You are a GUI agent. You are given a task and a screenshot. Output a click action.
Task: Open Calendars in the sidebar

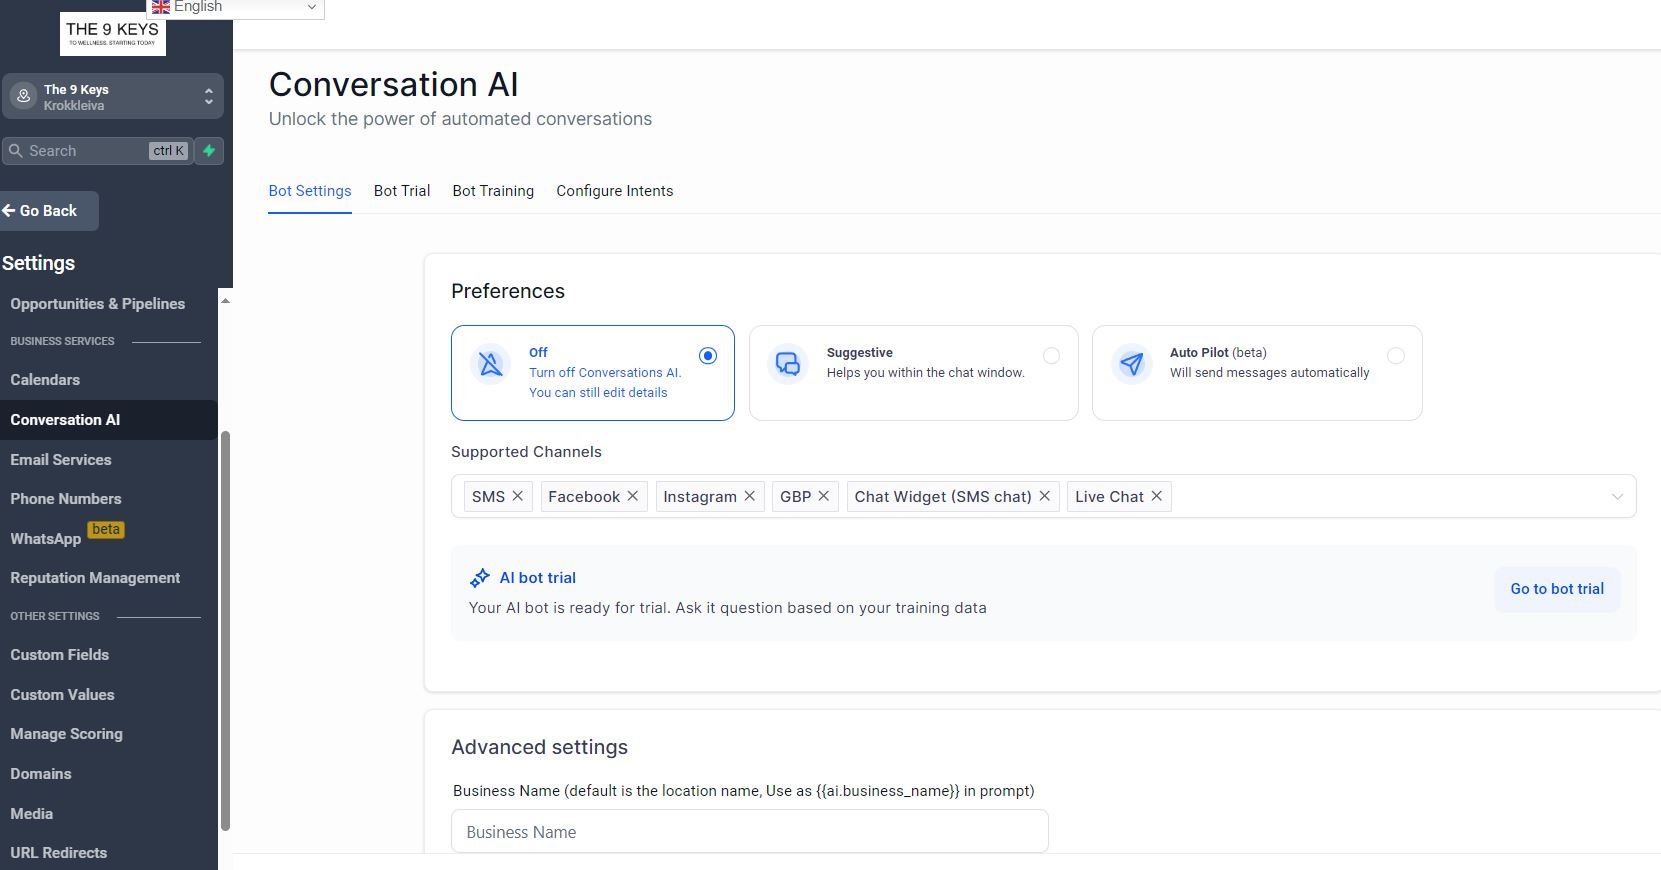click(45, 380)
